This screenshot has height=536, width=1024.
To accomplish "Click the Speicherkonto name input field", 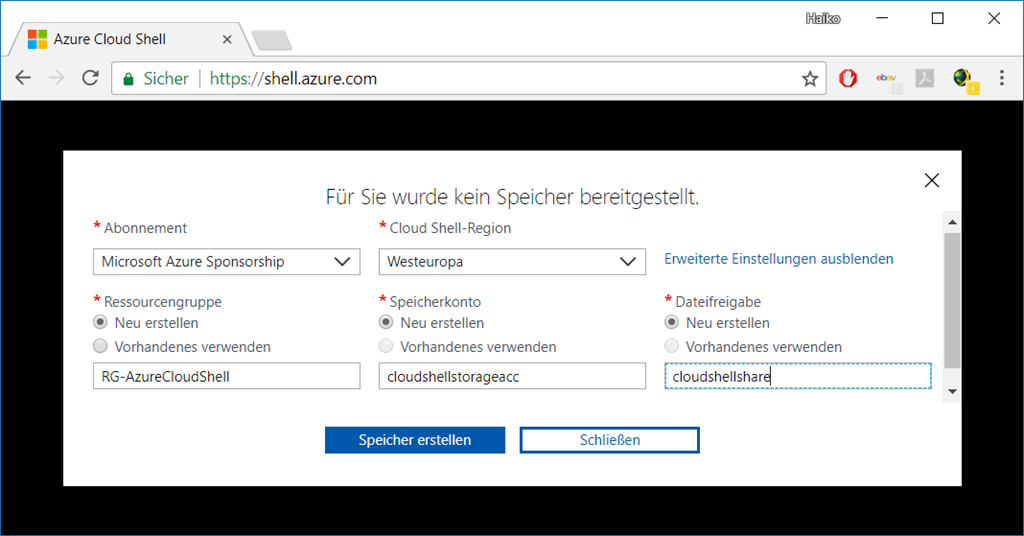I will (x=512, y=376).
